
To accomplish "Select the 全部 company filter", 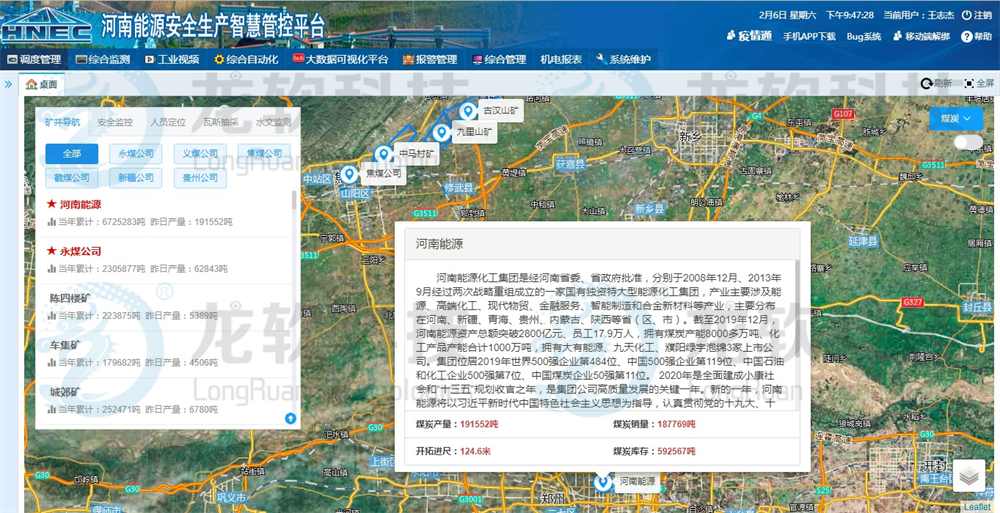I will (71, 153).
